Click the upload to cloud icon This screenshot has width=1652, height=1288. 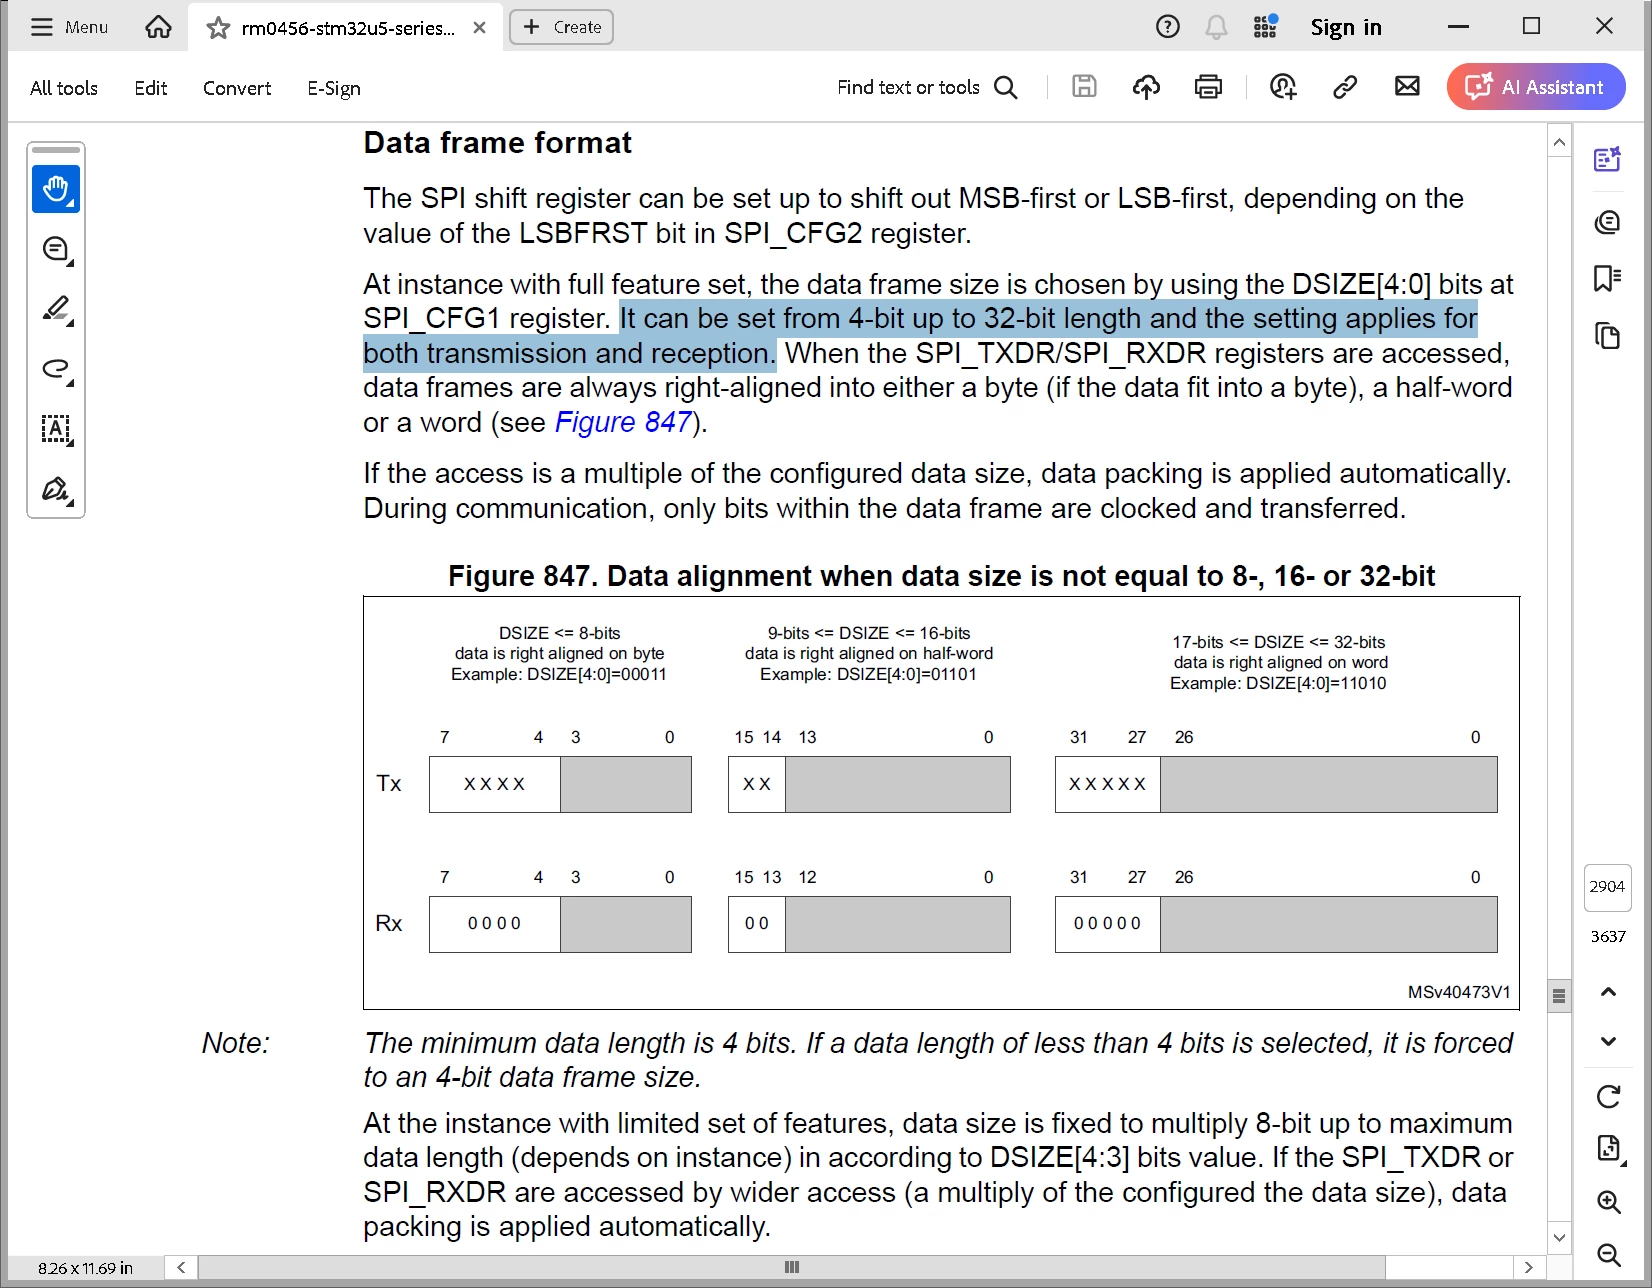pyautogui.click(x=1146, y=87)
